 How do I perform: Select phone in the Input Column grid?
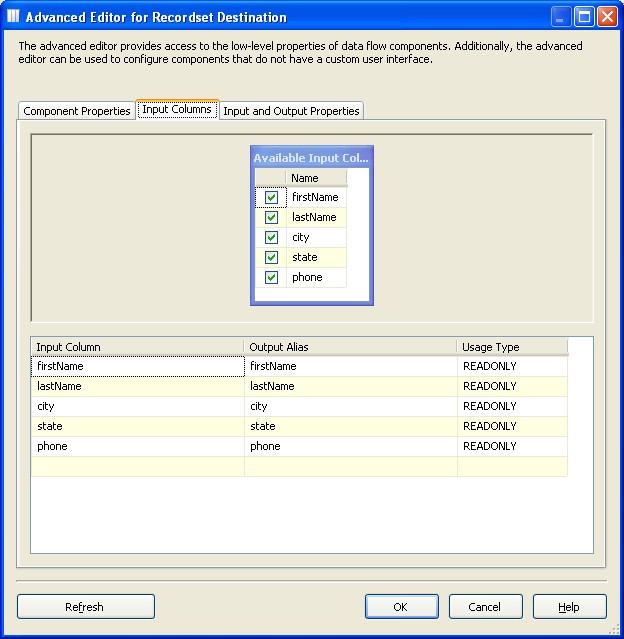(138, 446)
